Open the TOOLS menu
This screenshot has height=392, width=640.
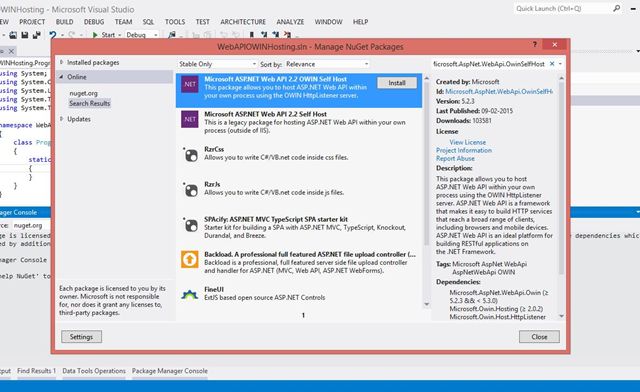coord(175,22)
